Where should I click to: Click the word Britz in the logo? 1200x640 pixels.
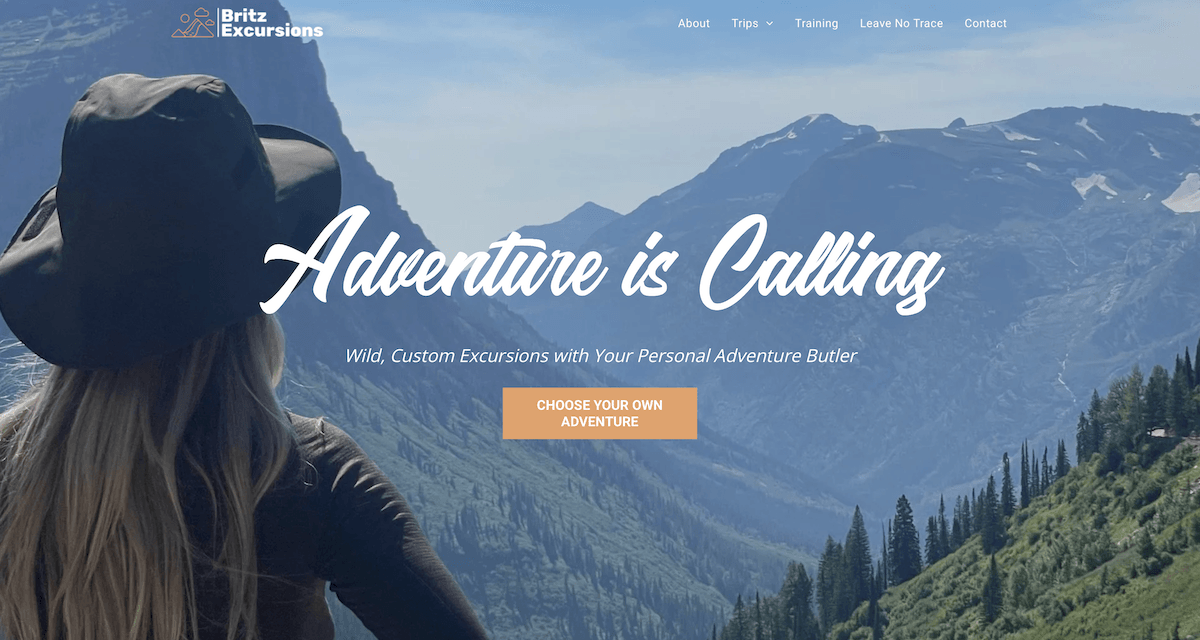tap(244, 16)
